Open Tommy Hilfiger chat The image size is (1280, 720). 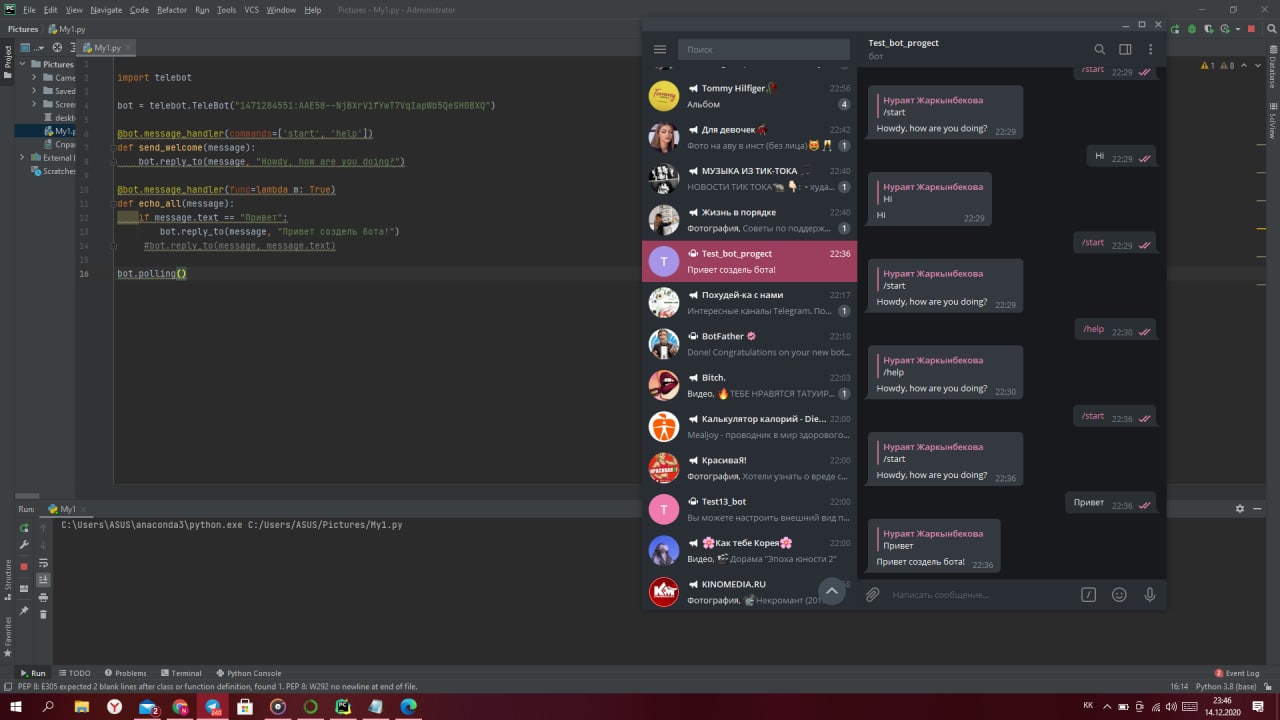[x=749, y=96]
